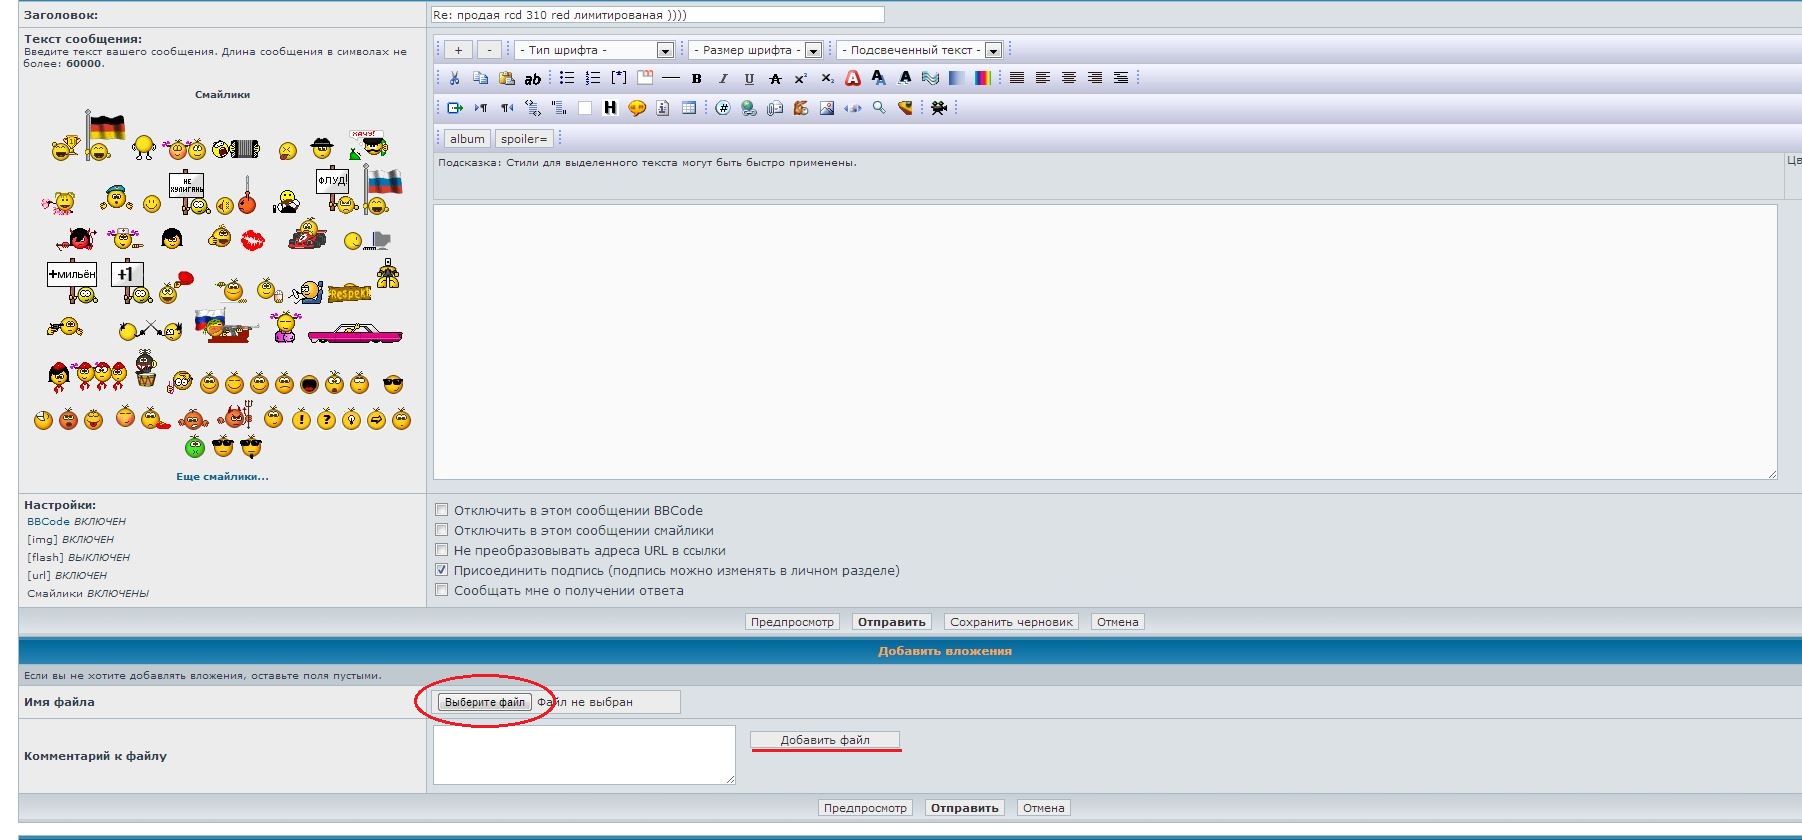This screenshot has height=840, width=1802.
Task: Uncheck 'Присоединить подпись' checkbox
Action: pos(442,570)
